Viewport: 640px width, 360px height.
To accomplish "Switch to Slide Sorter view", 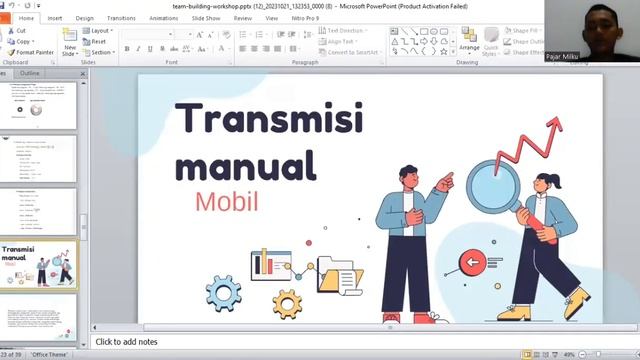I will (x=537, y=355).
